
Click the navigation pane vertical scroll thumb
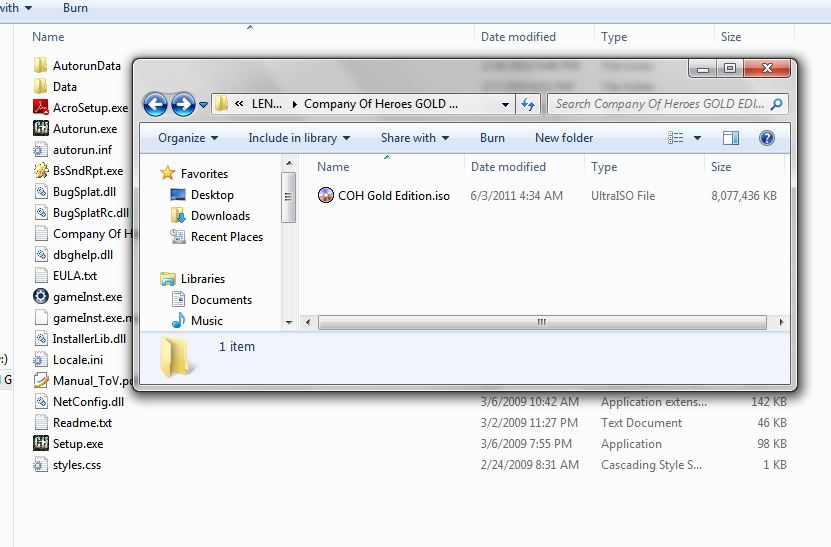click(288, 197)
